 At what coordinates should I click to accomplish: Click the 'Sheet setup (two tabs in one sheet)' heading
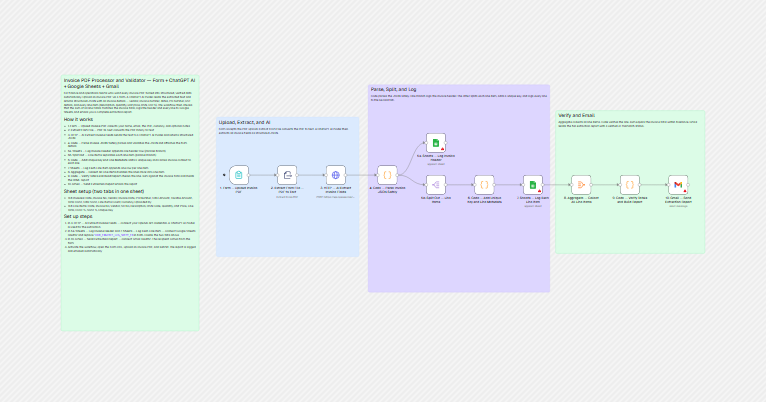coord(104,191)
